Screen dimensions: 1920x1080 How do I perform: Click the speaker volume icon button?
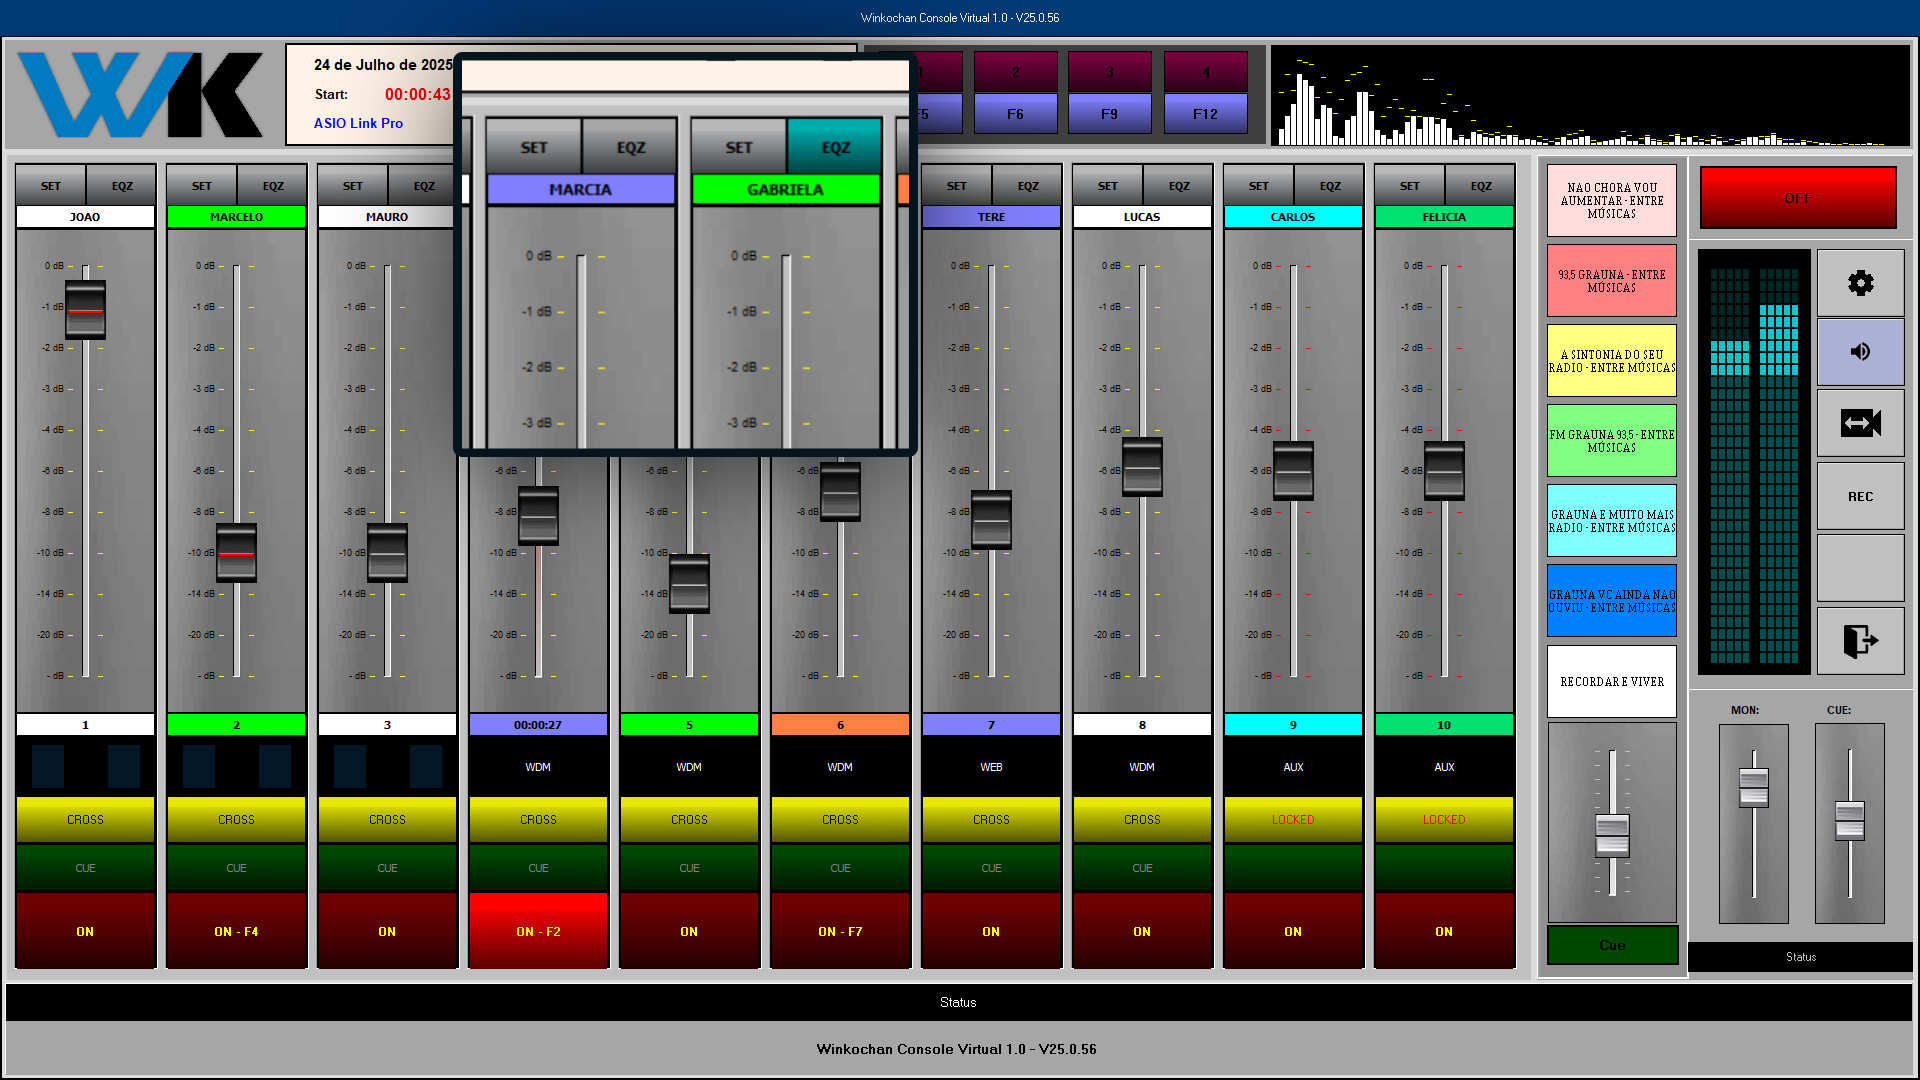point(1860,352)
